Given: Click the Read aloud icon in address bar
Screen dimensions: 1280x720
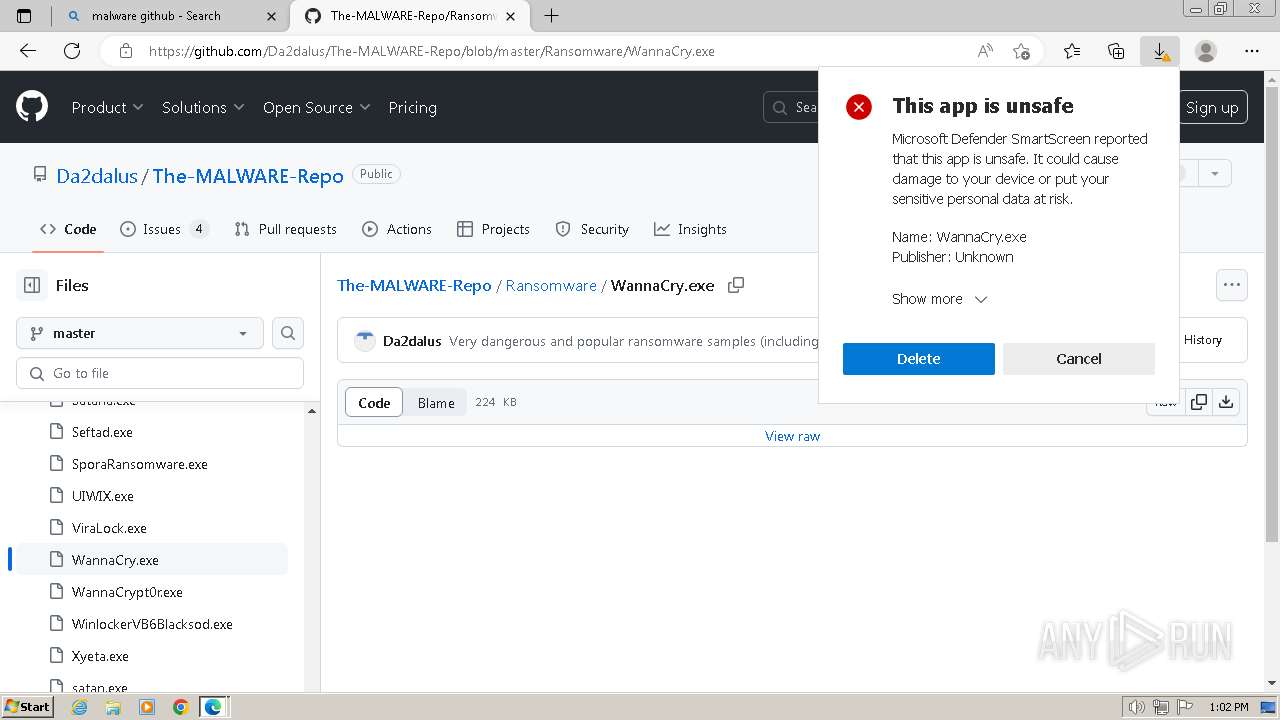Looking at the screenshot, I should (x=985, y=51).
